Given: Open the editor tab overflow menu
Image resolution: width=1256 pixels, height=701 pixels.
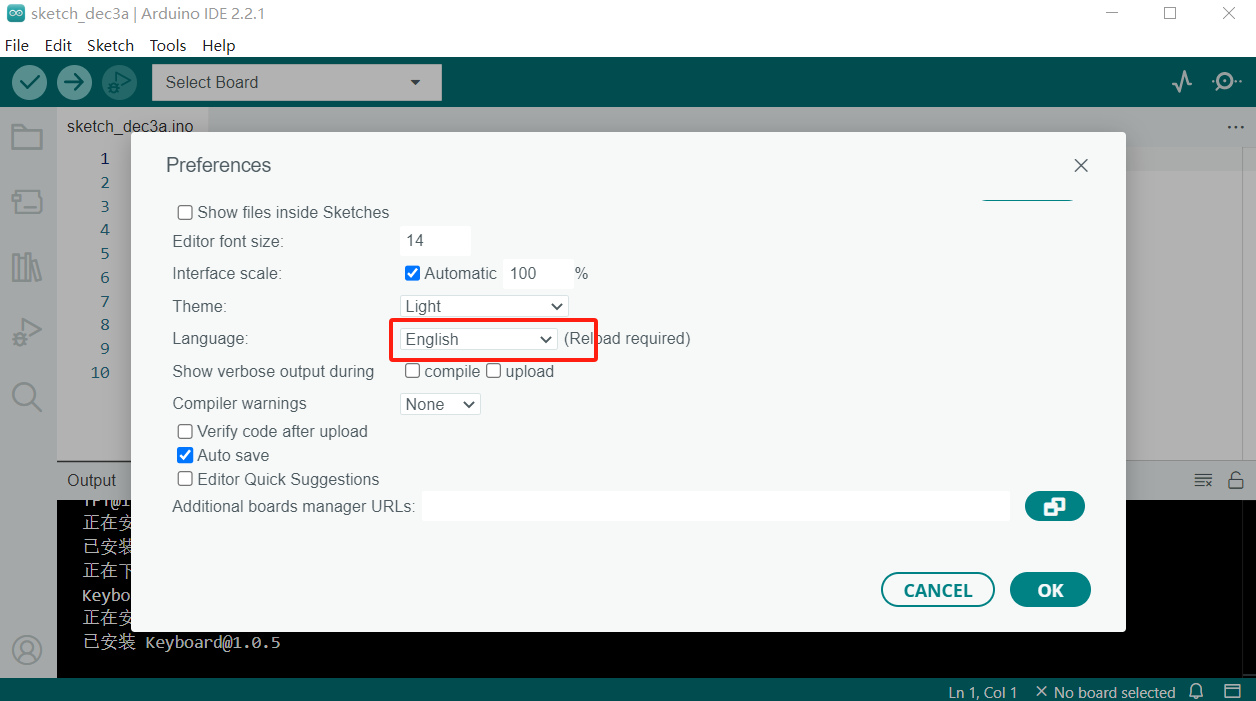Looking at the screenshot, I should click(x=1235, y=128).
